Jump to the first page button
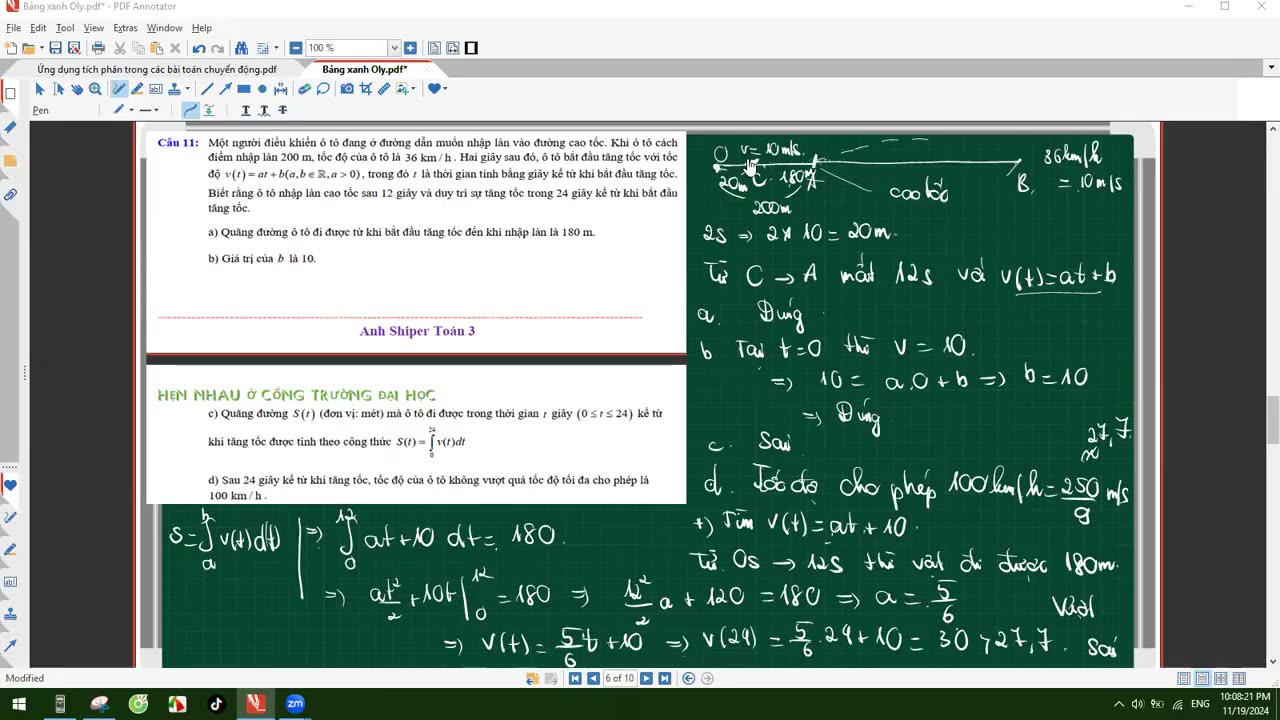Image resolution: width=1280 pixels, height=720 pixels. [575, 678]
